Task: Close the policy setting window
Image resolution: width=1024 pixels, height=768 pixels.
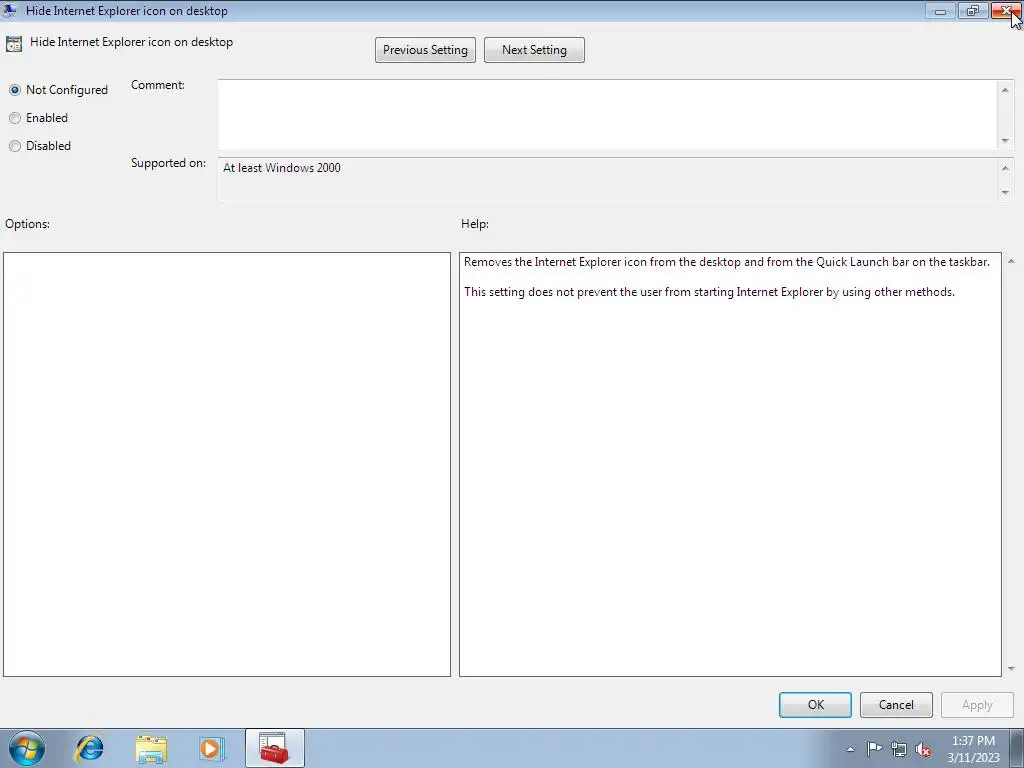Action: 1006,11
